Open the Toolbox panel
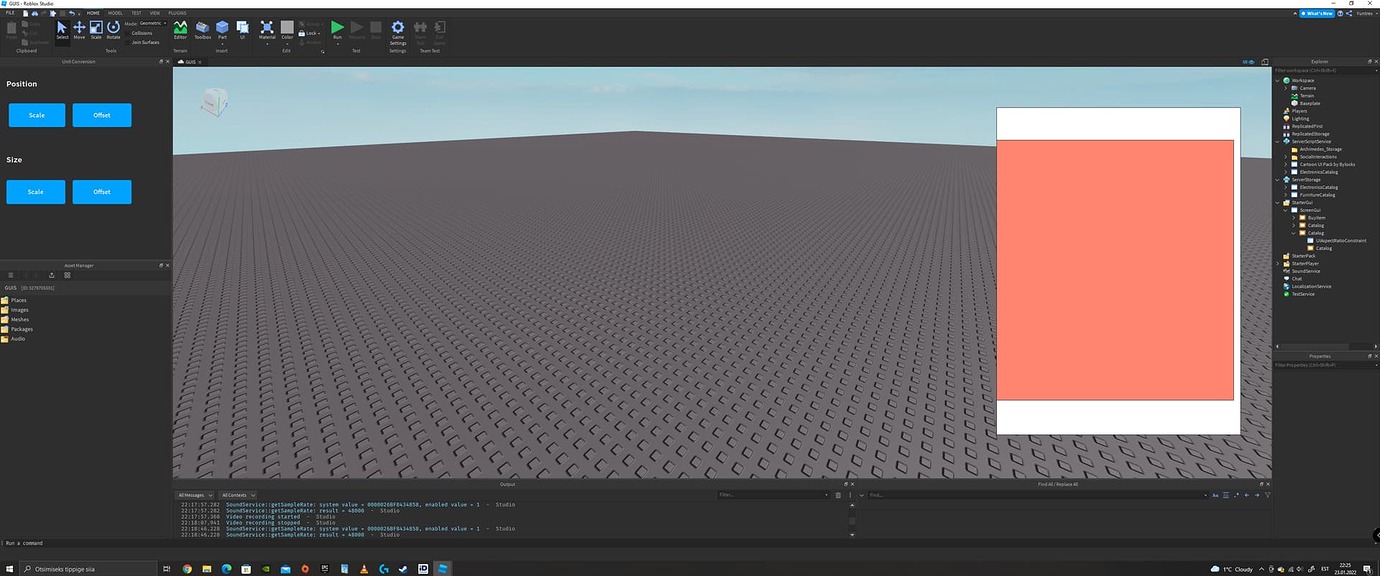Screen dimensions: 1380x576 tap(203, 30)
